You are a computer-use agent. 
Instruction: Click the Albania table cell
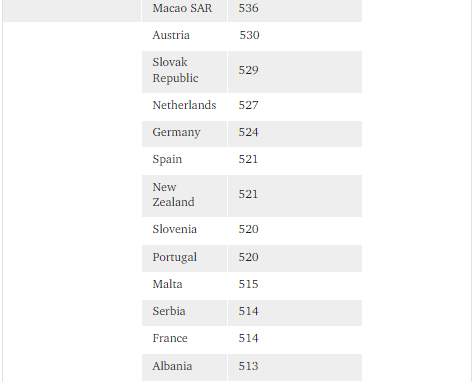click(x=184, y=367)
